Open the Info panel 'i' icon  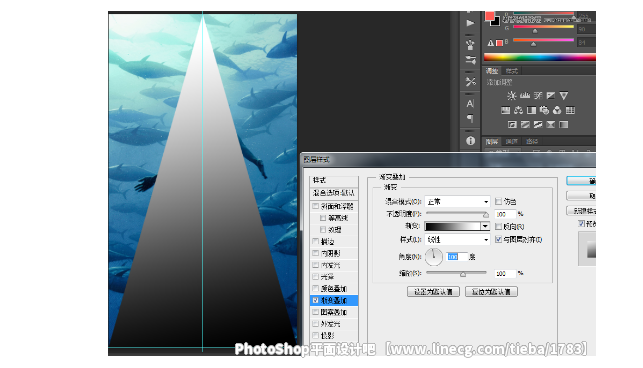[470, 141]
